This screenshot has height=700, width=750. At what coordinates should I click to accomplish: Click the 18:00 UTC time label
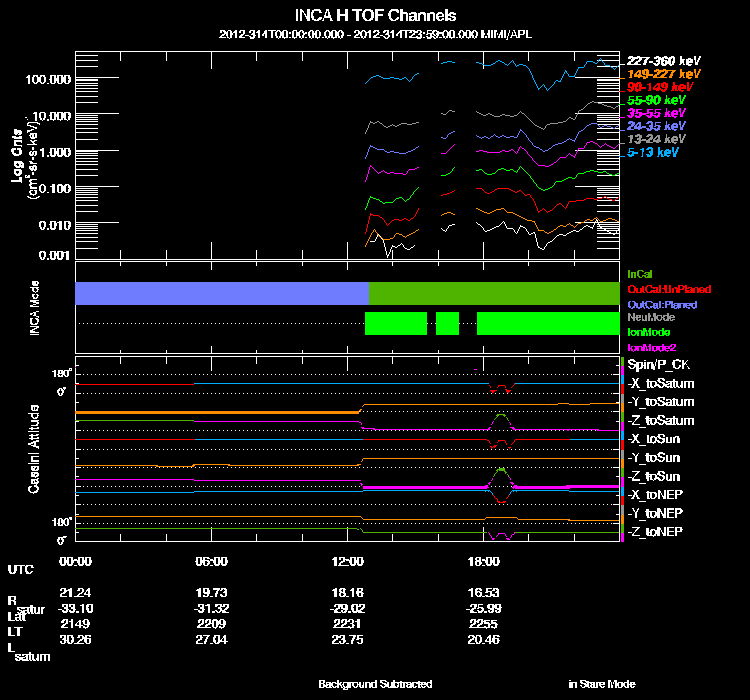484,561
